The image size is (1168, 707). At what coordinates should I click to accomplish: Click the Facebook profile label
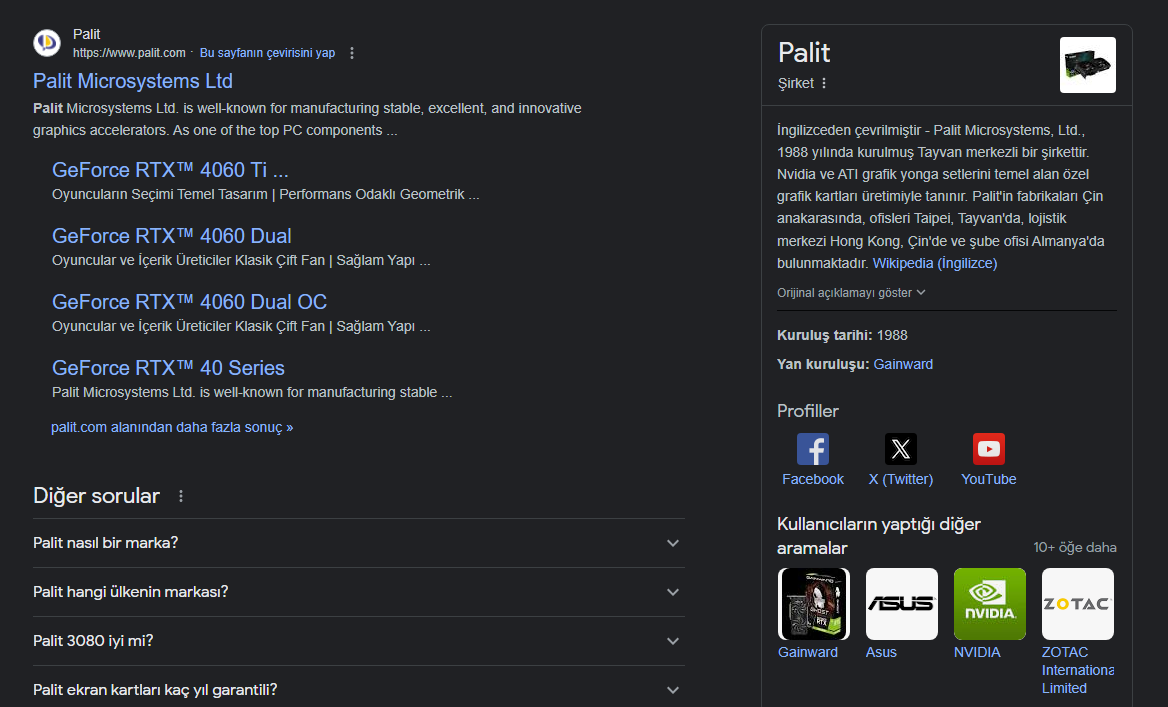pos(813,479)
